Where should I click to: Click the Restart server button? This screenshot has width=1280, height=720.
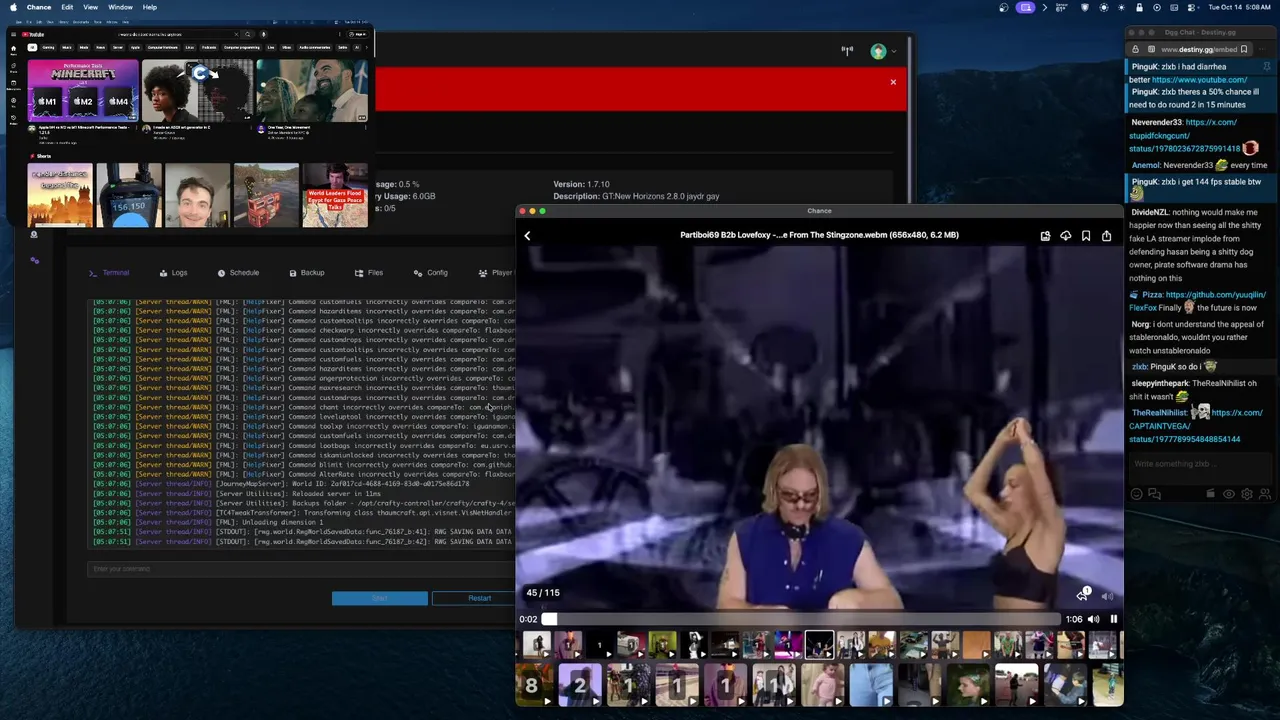pos(479,598)
